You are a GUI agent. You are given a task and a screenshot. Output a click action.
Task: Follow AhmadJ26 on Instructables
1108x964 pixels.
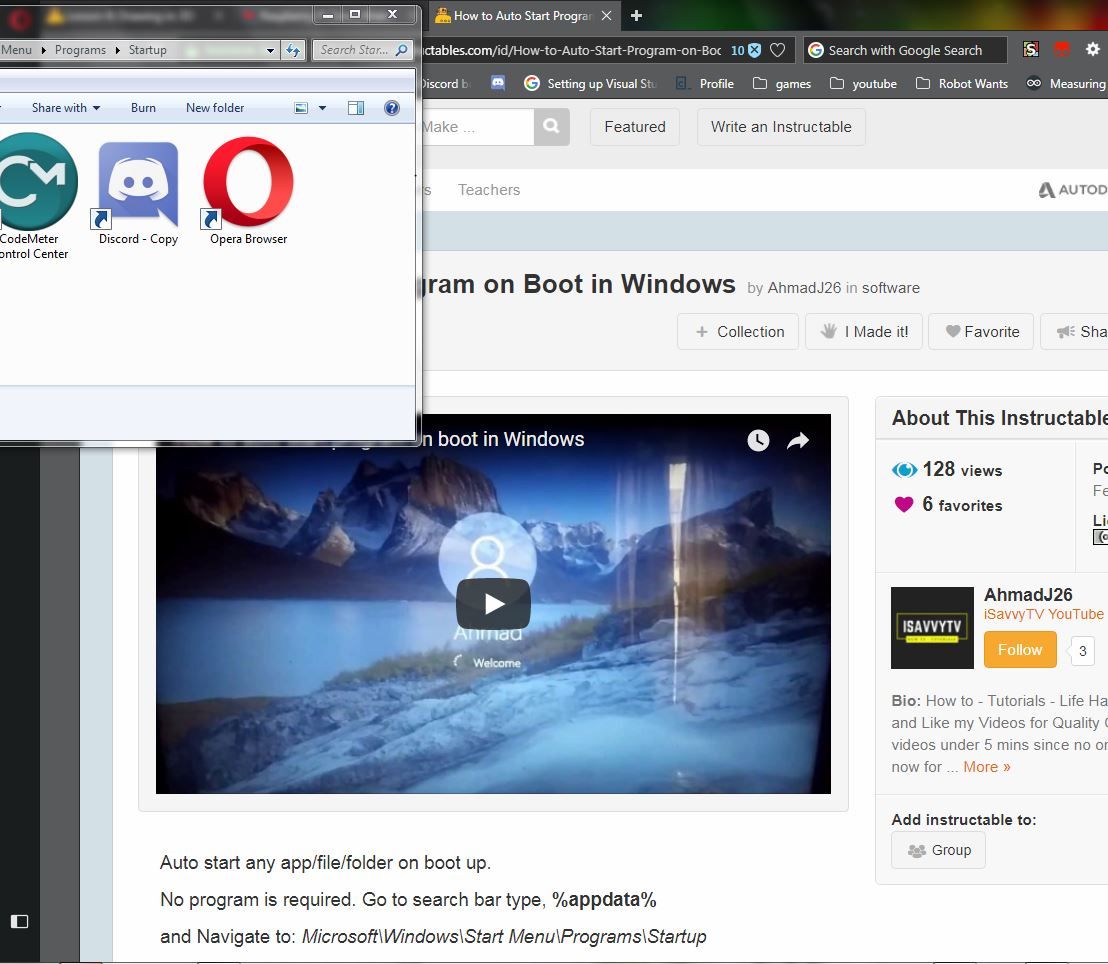coord(1019,649)
